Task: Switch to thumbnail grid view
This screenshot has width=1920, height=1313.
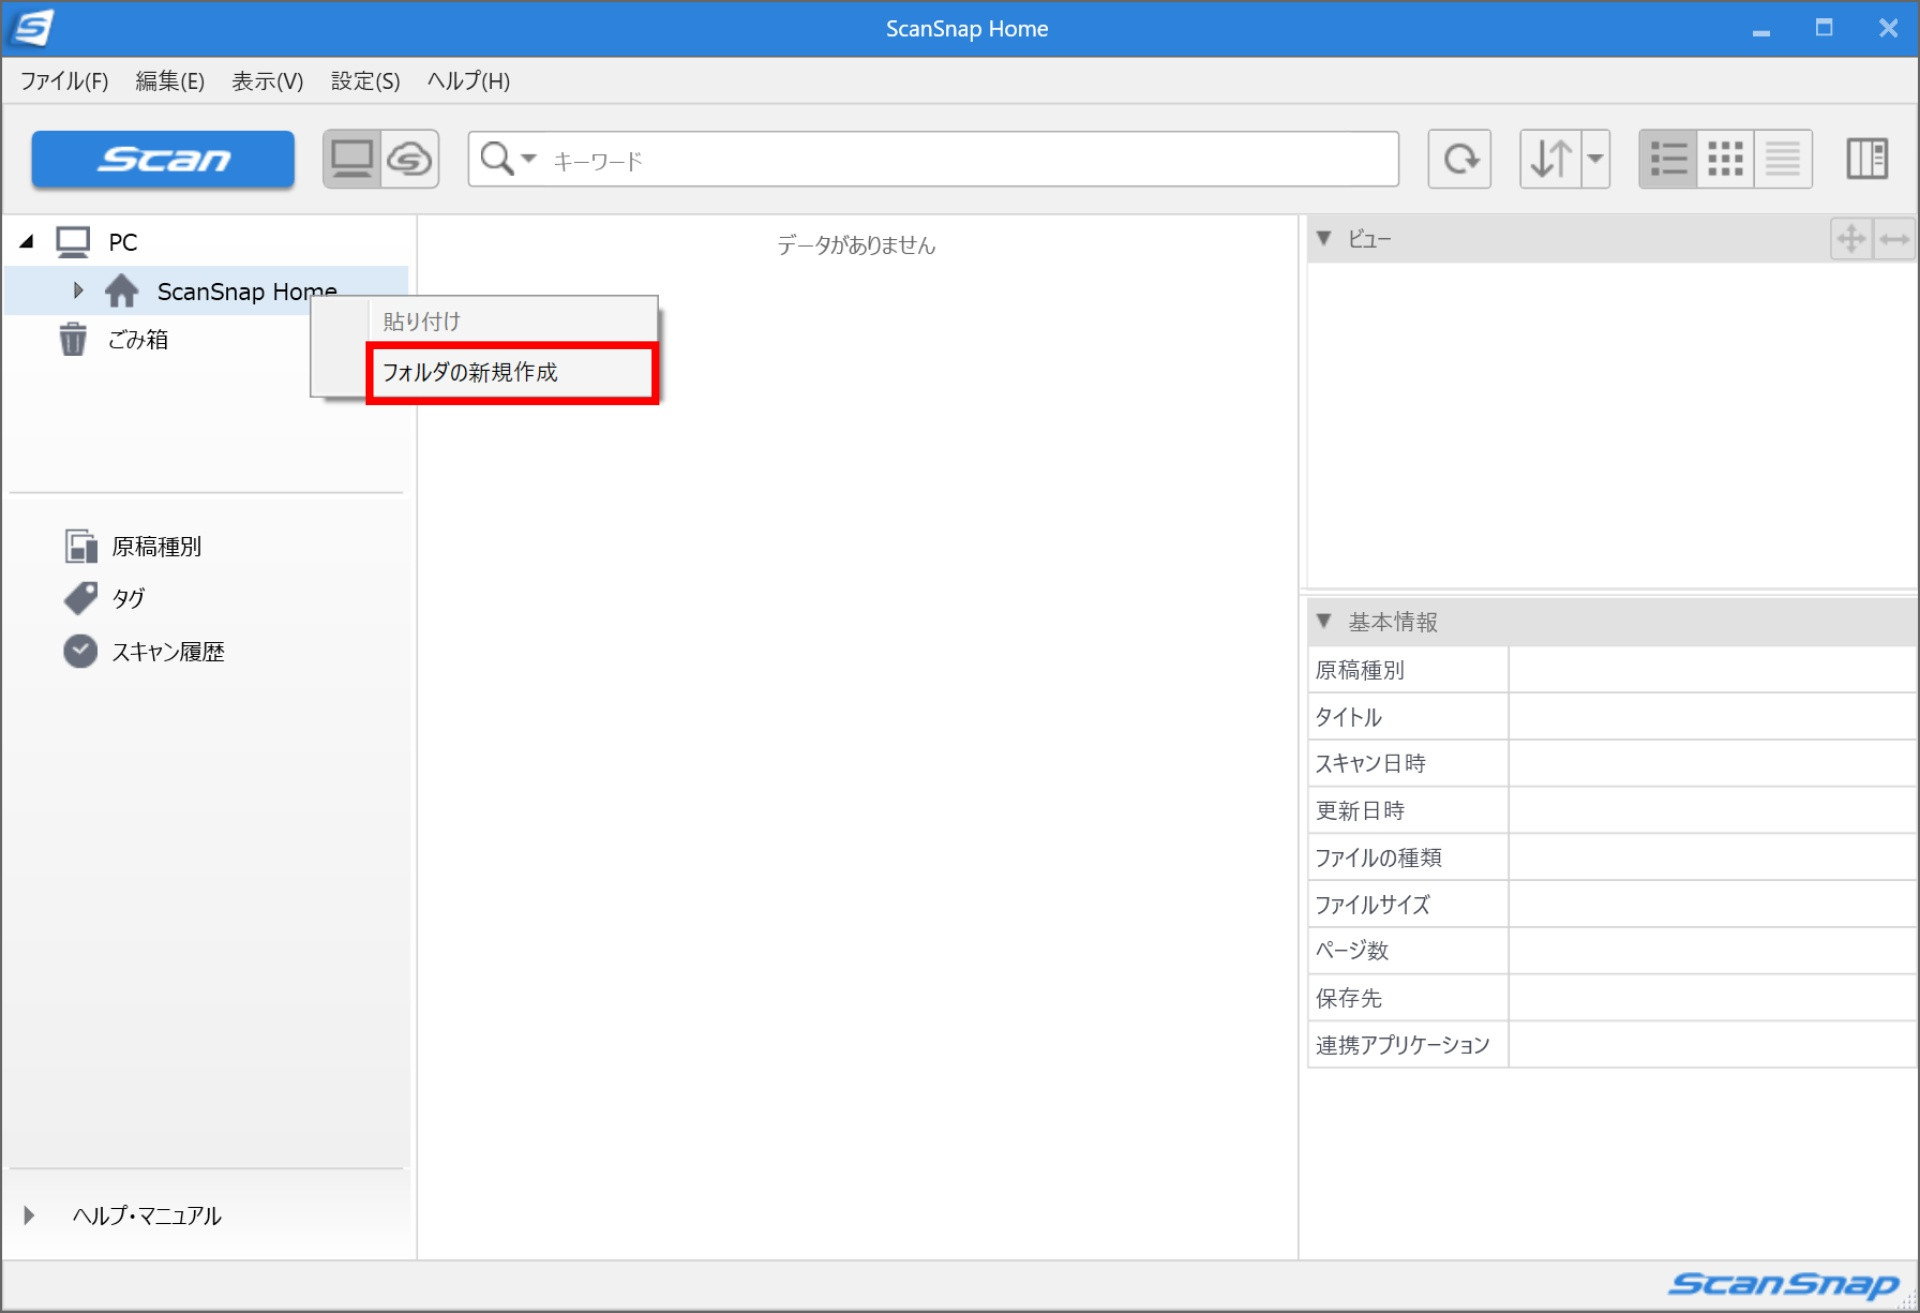Action: pos(1726,159)
